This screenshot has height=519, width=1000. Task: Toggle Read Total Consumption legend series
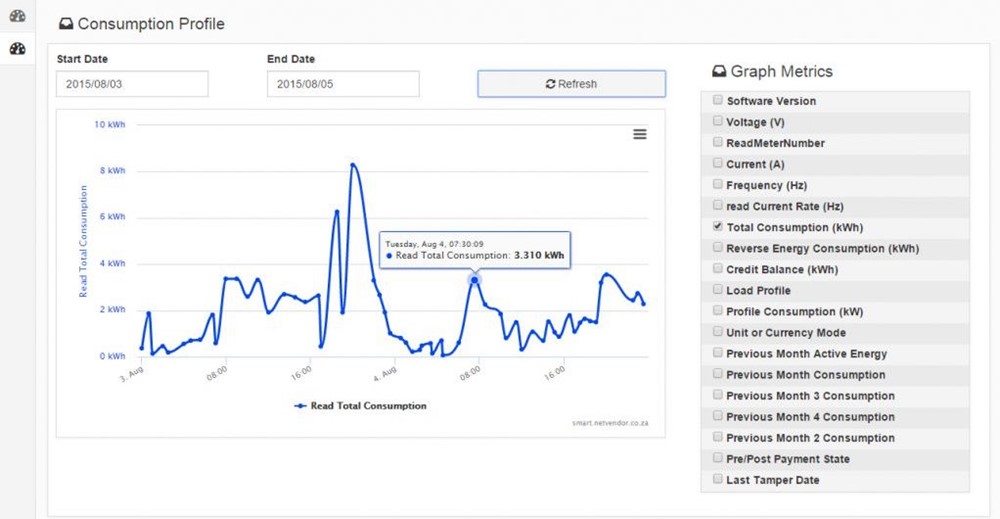(360, 406)
